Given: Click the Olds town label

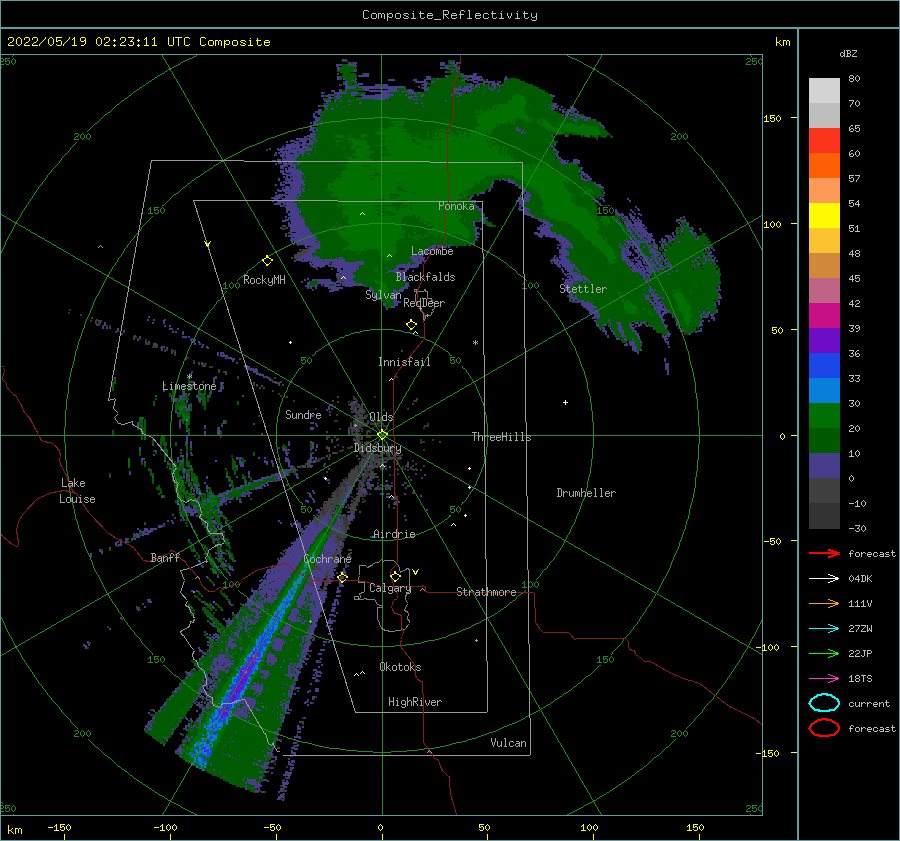Looking at the screenshot, I should tap(381, 417).
